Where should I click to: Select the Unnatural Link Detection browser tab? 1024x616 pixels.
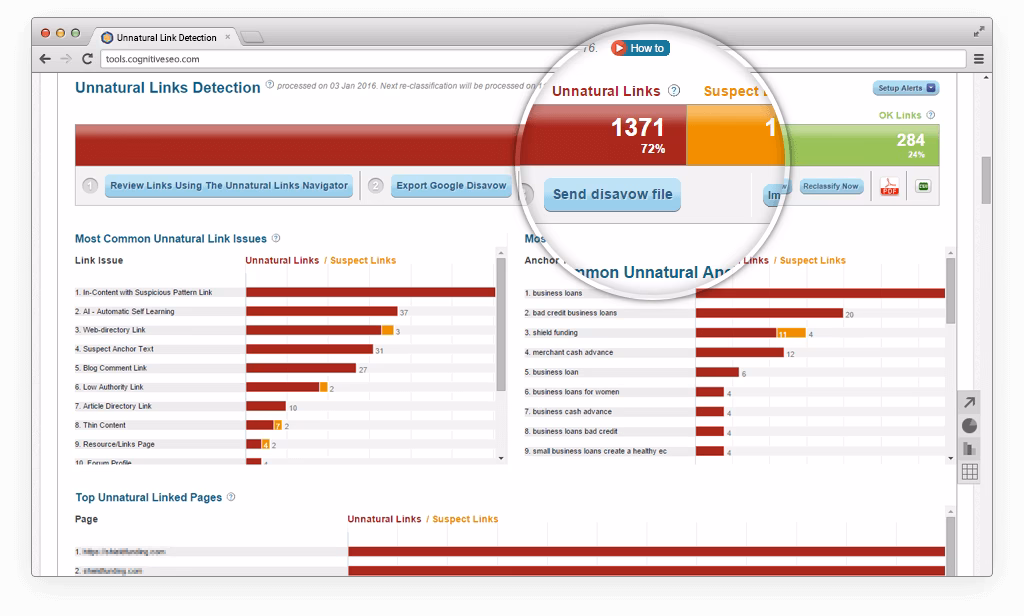point(165,38)
